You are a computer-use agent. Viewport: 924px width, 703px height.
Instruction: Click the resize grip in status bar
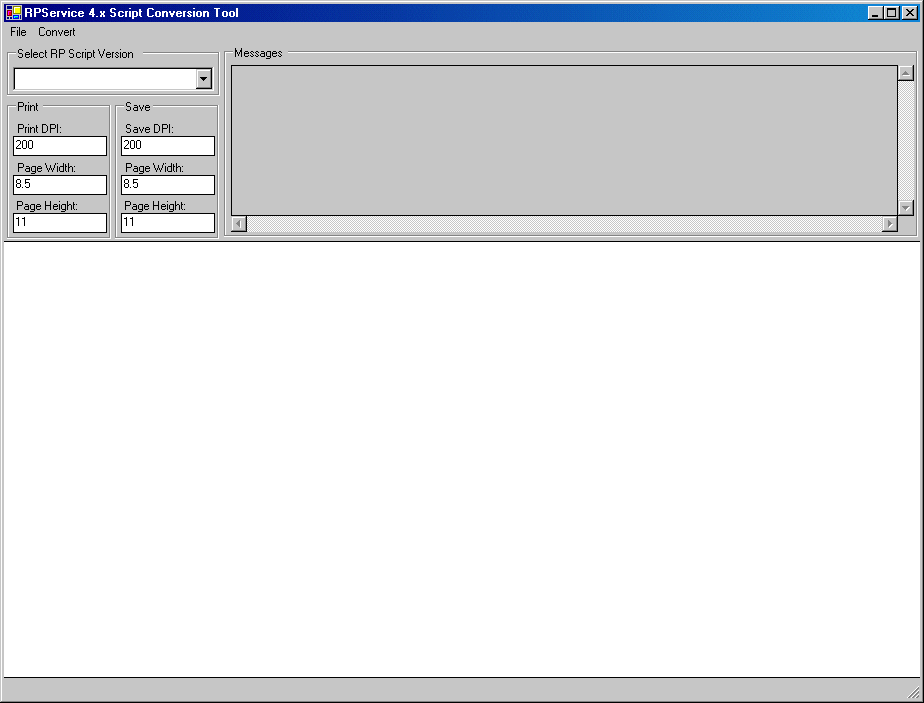point(913,692)
